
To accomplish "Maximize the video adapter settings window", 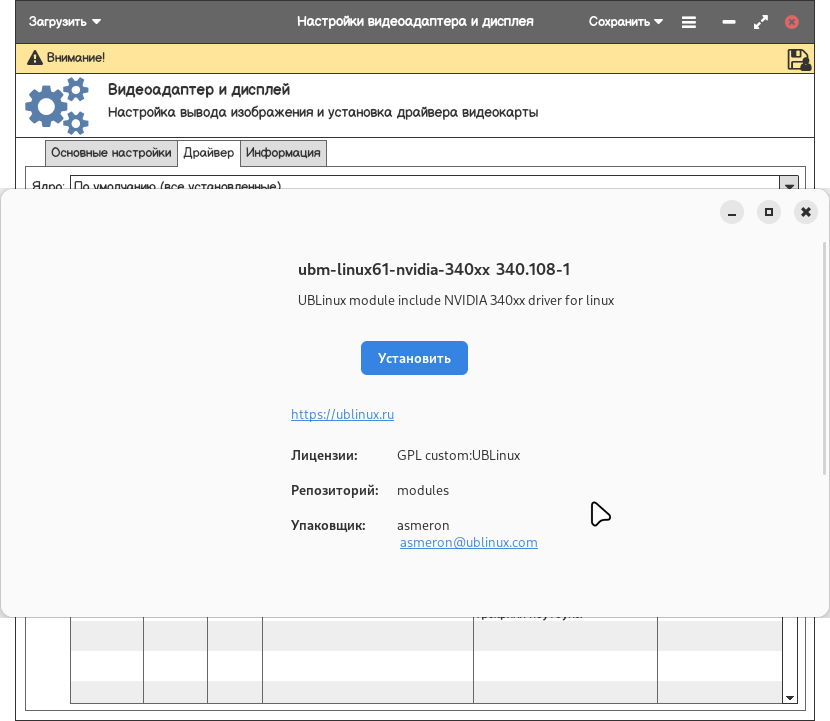I will pyautogui.click(x=761, y=22).
